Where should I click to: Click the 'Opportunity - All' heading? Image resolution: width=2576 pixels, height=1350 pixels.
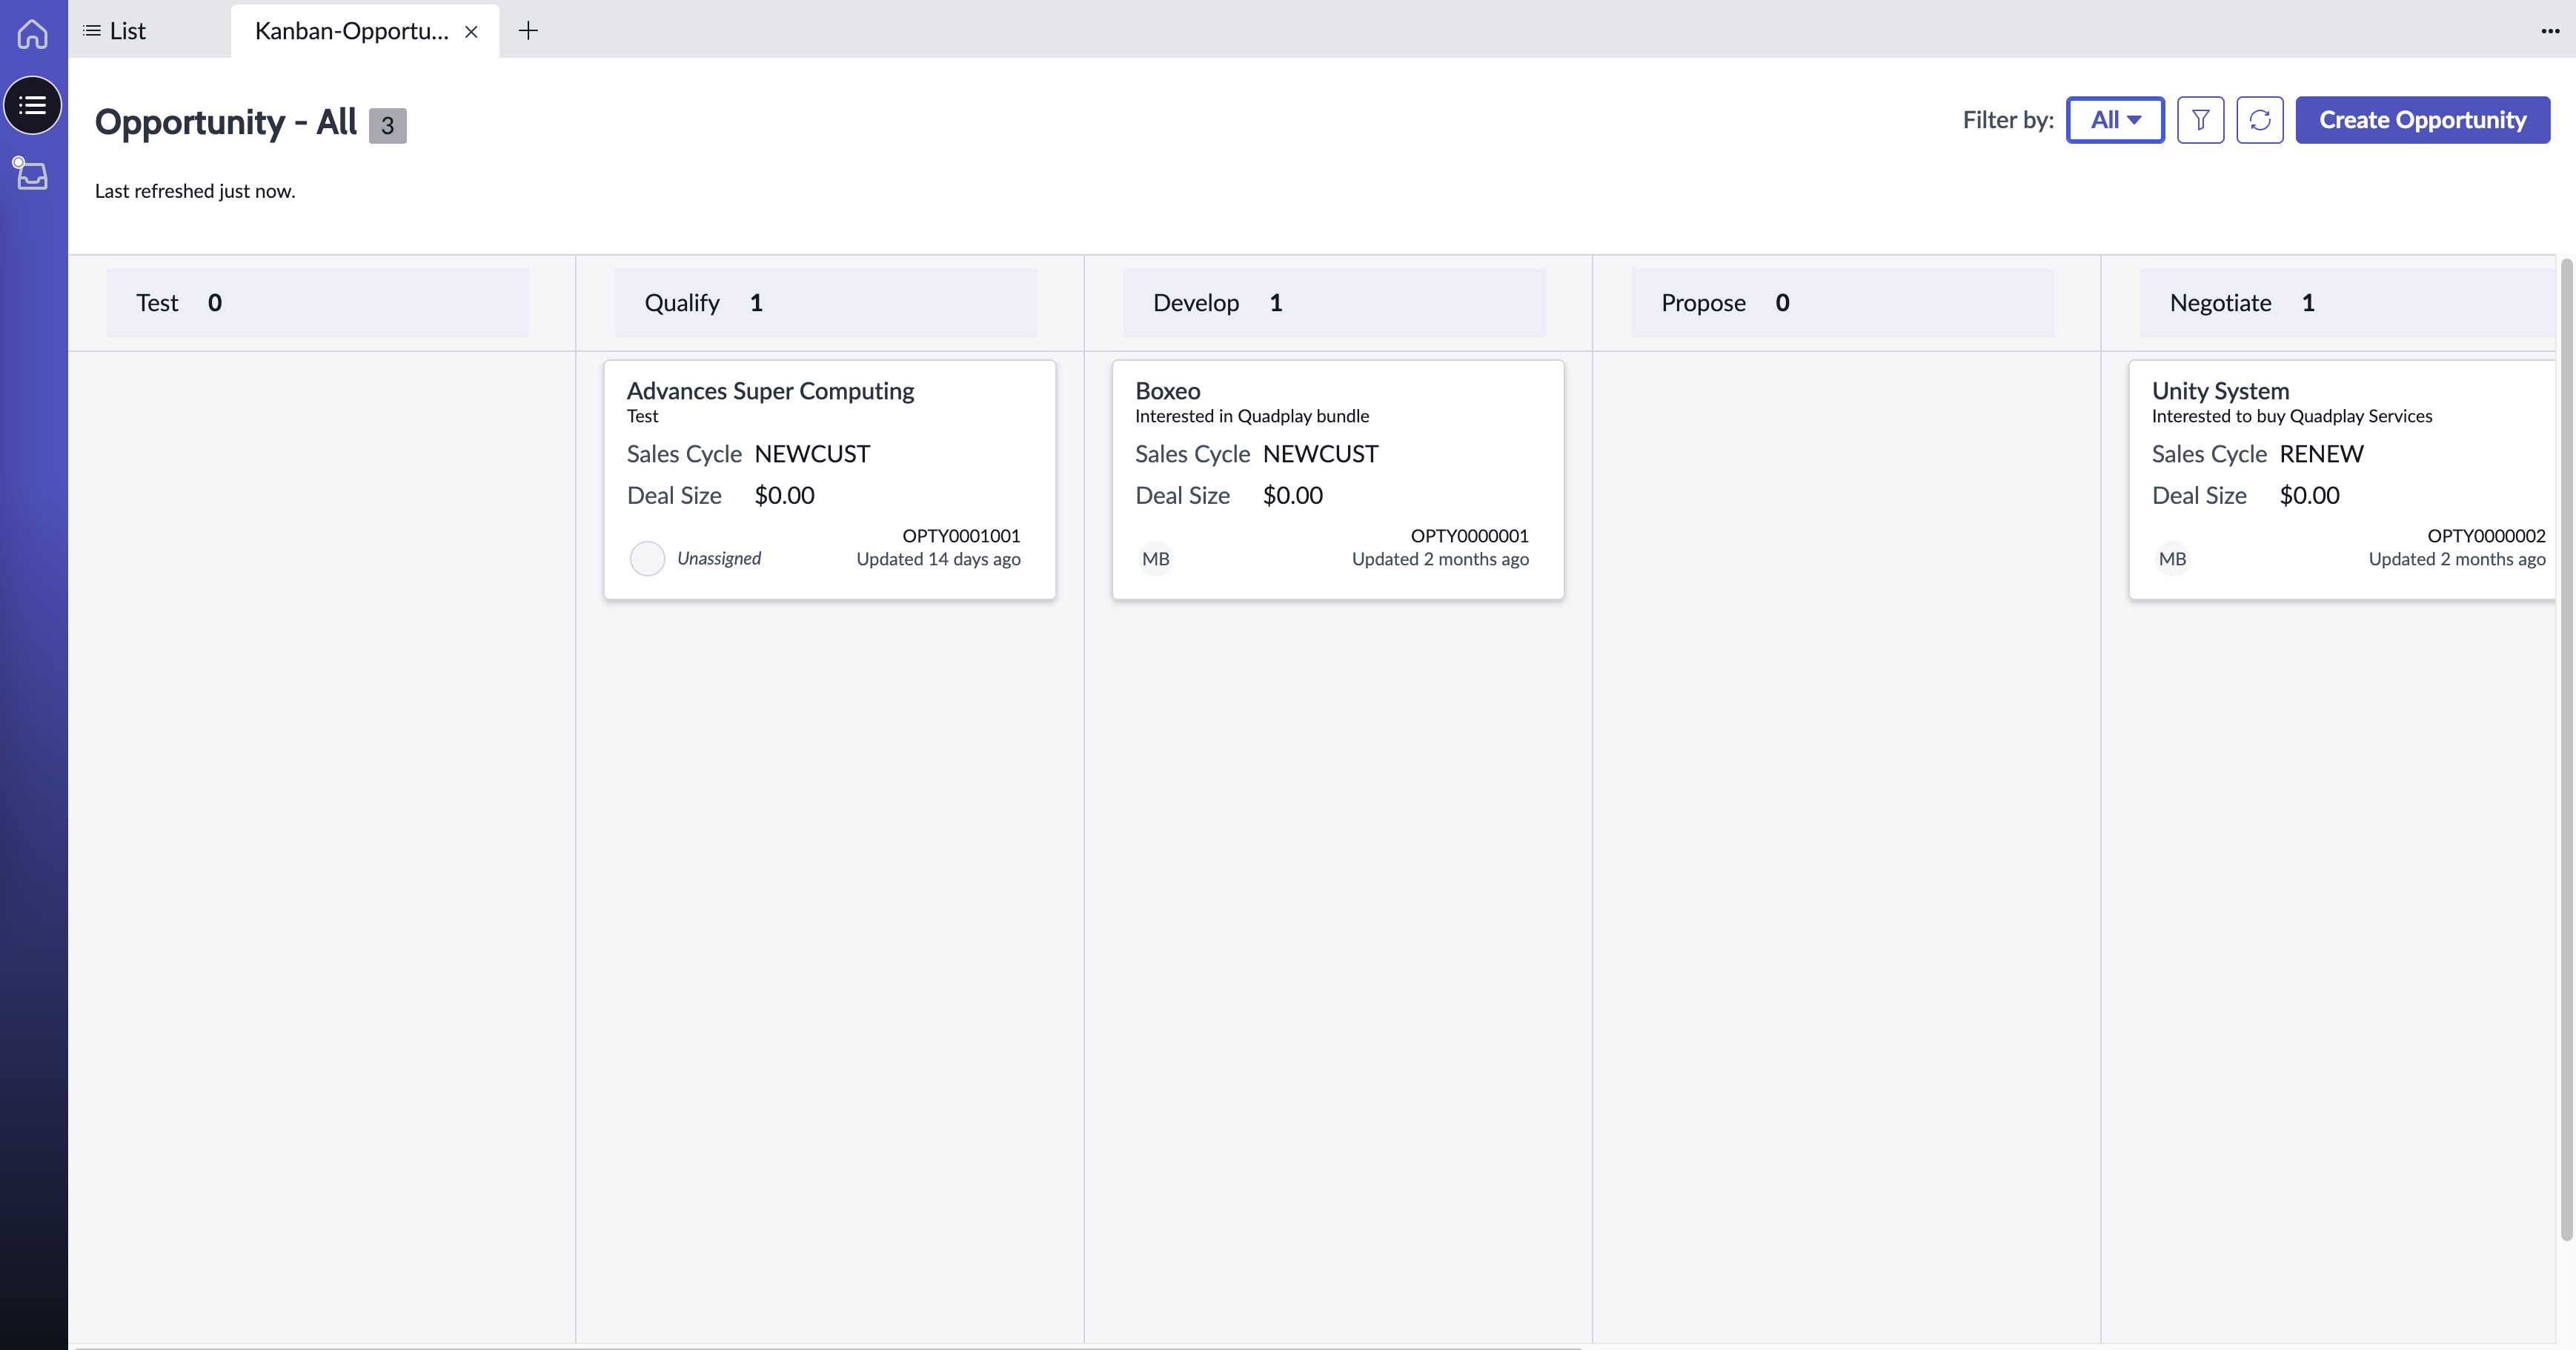225,122
